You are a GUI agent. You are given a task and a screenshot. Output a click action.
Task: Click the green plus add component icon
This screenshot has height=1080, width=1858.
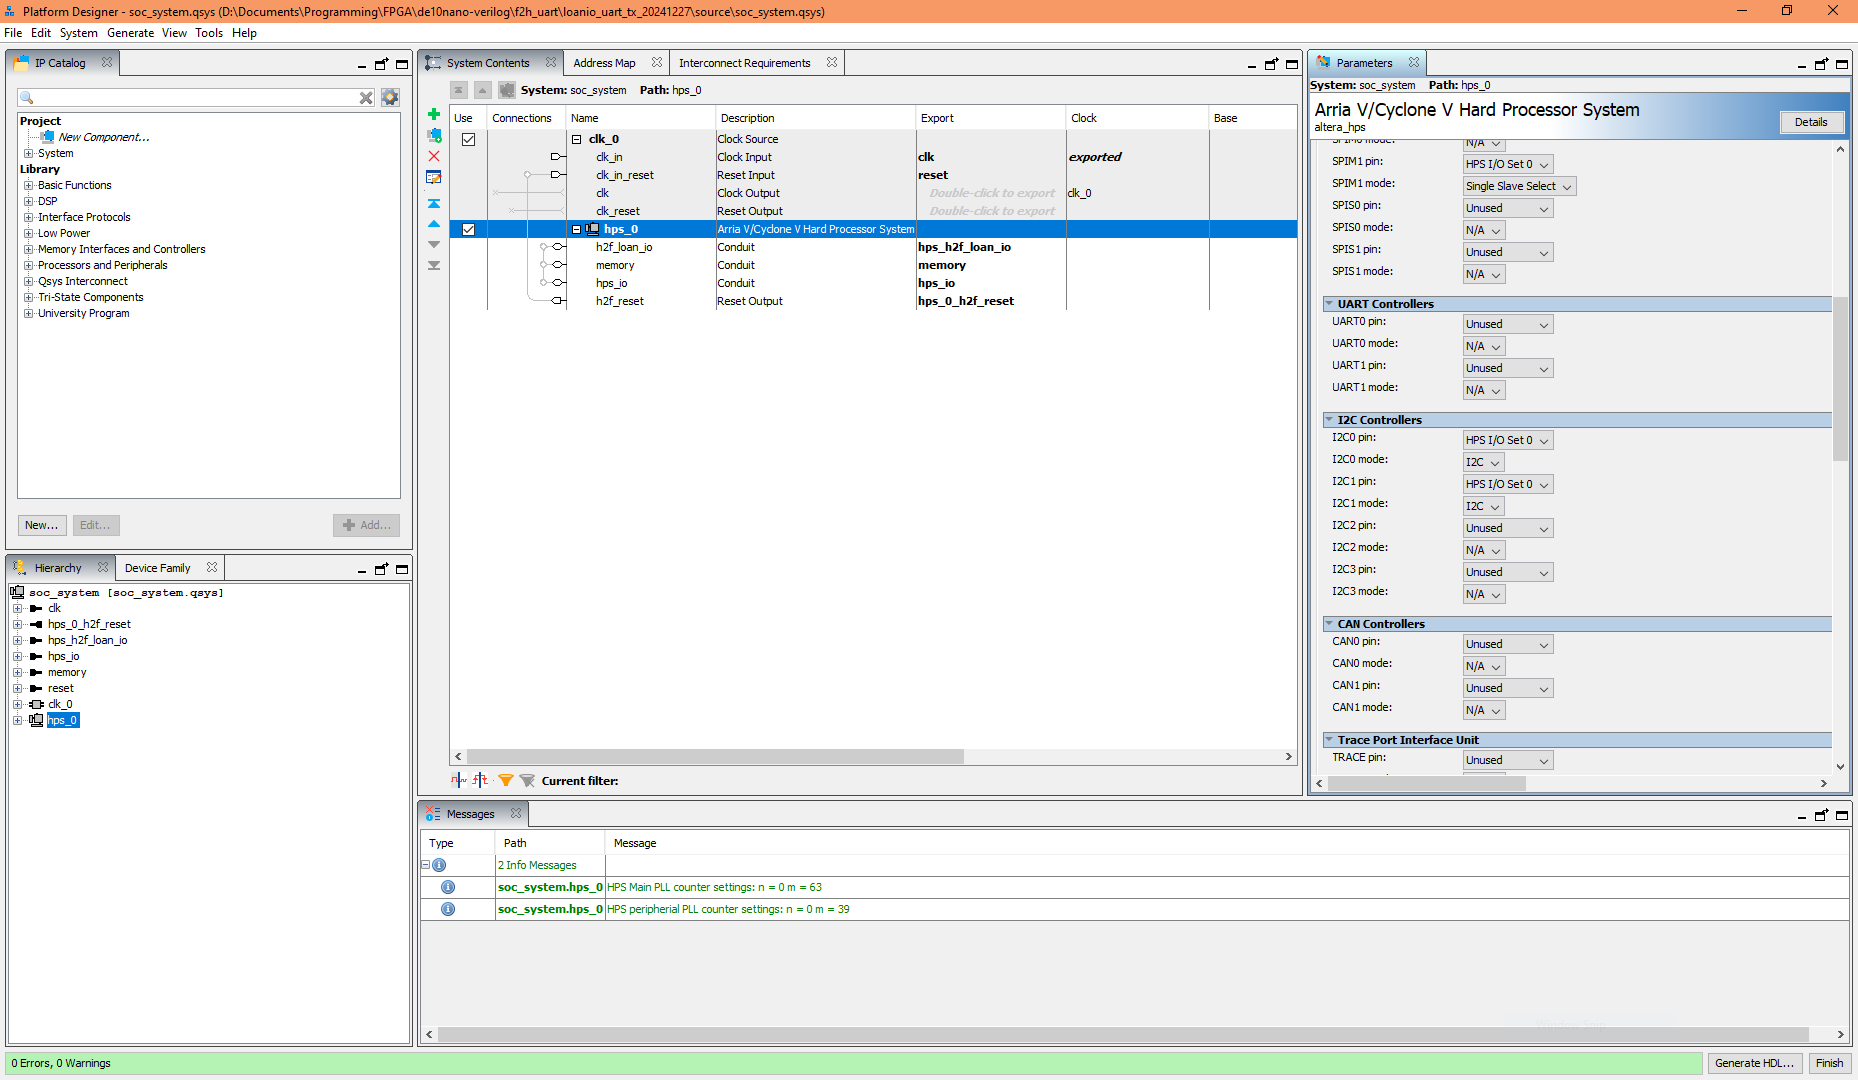434,114
